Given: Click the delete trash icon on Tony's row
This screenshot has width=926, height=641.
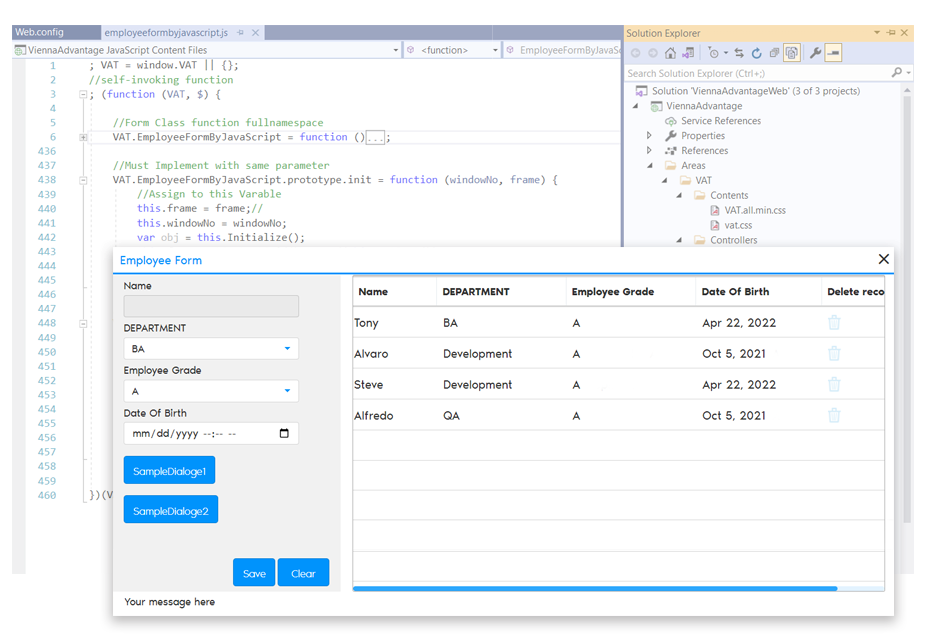Looking at the screenshot, I should (x=833, y=322).
